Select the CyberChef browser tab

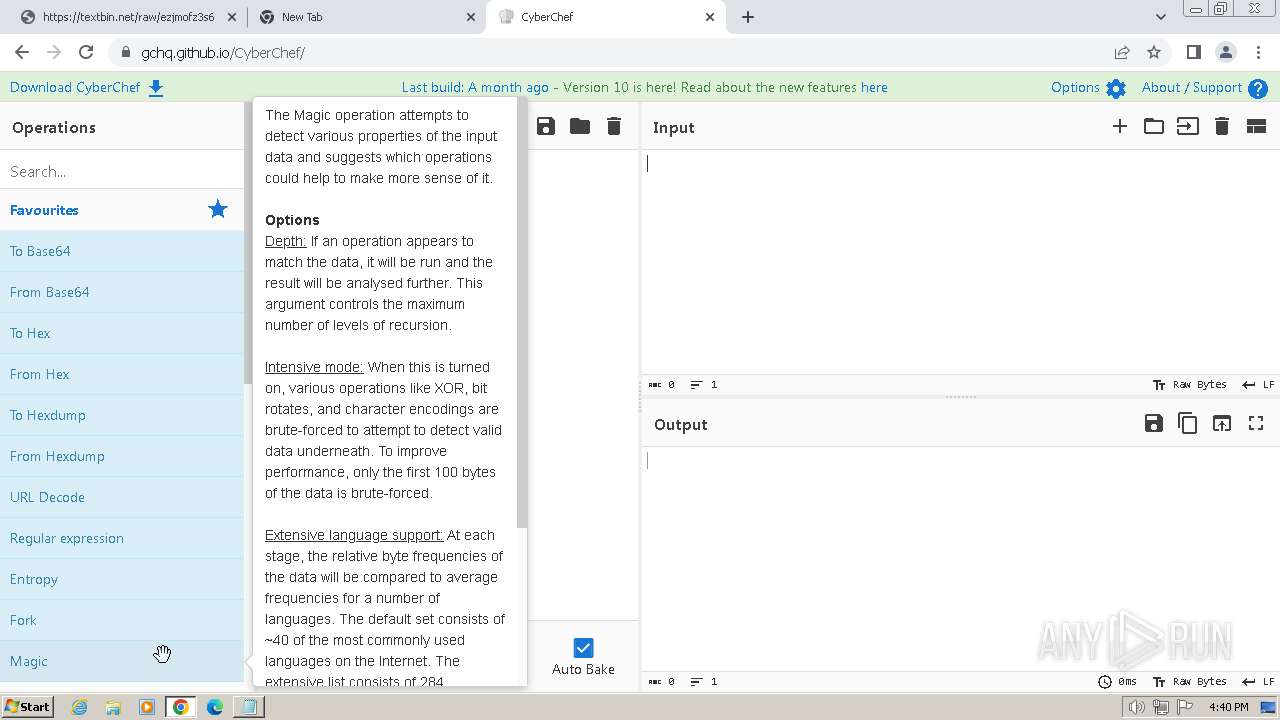(x=605, y=17)
